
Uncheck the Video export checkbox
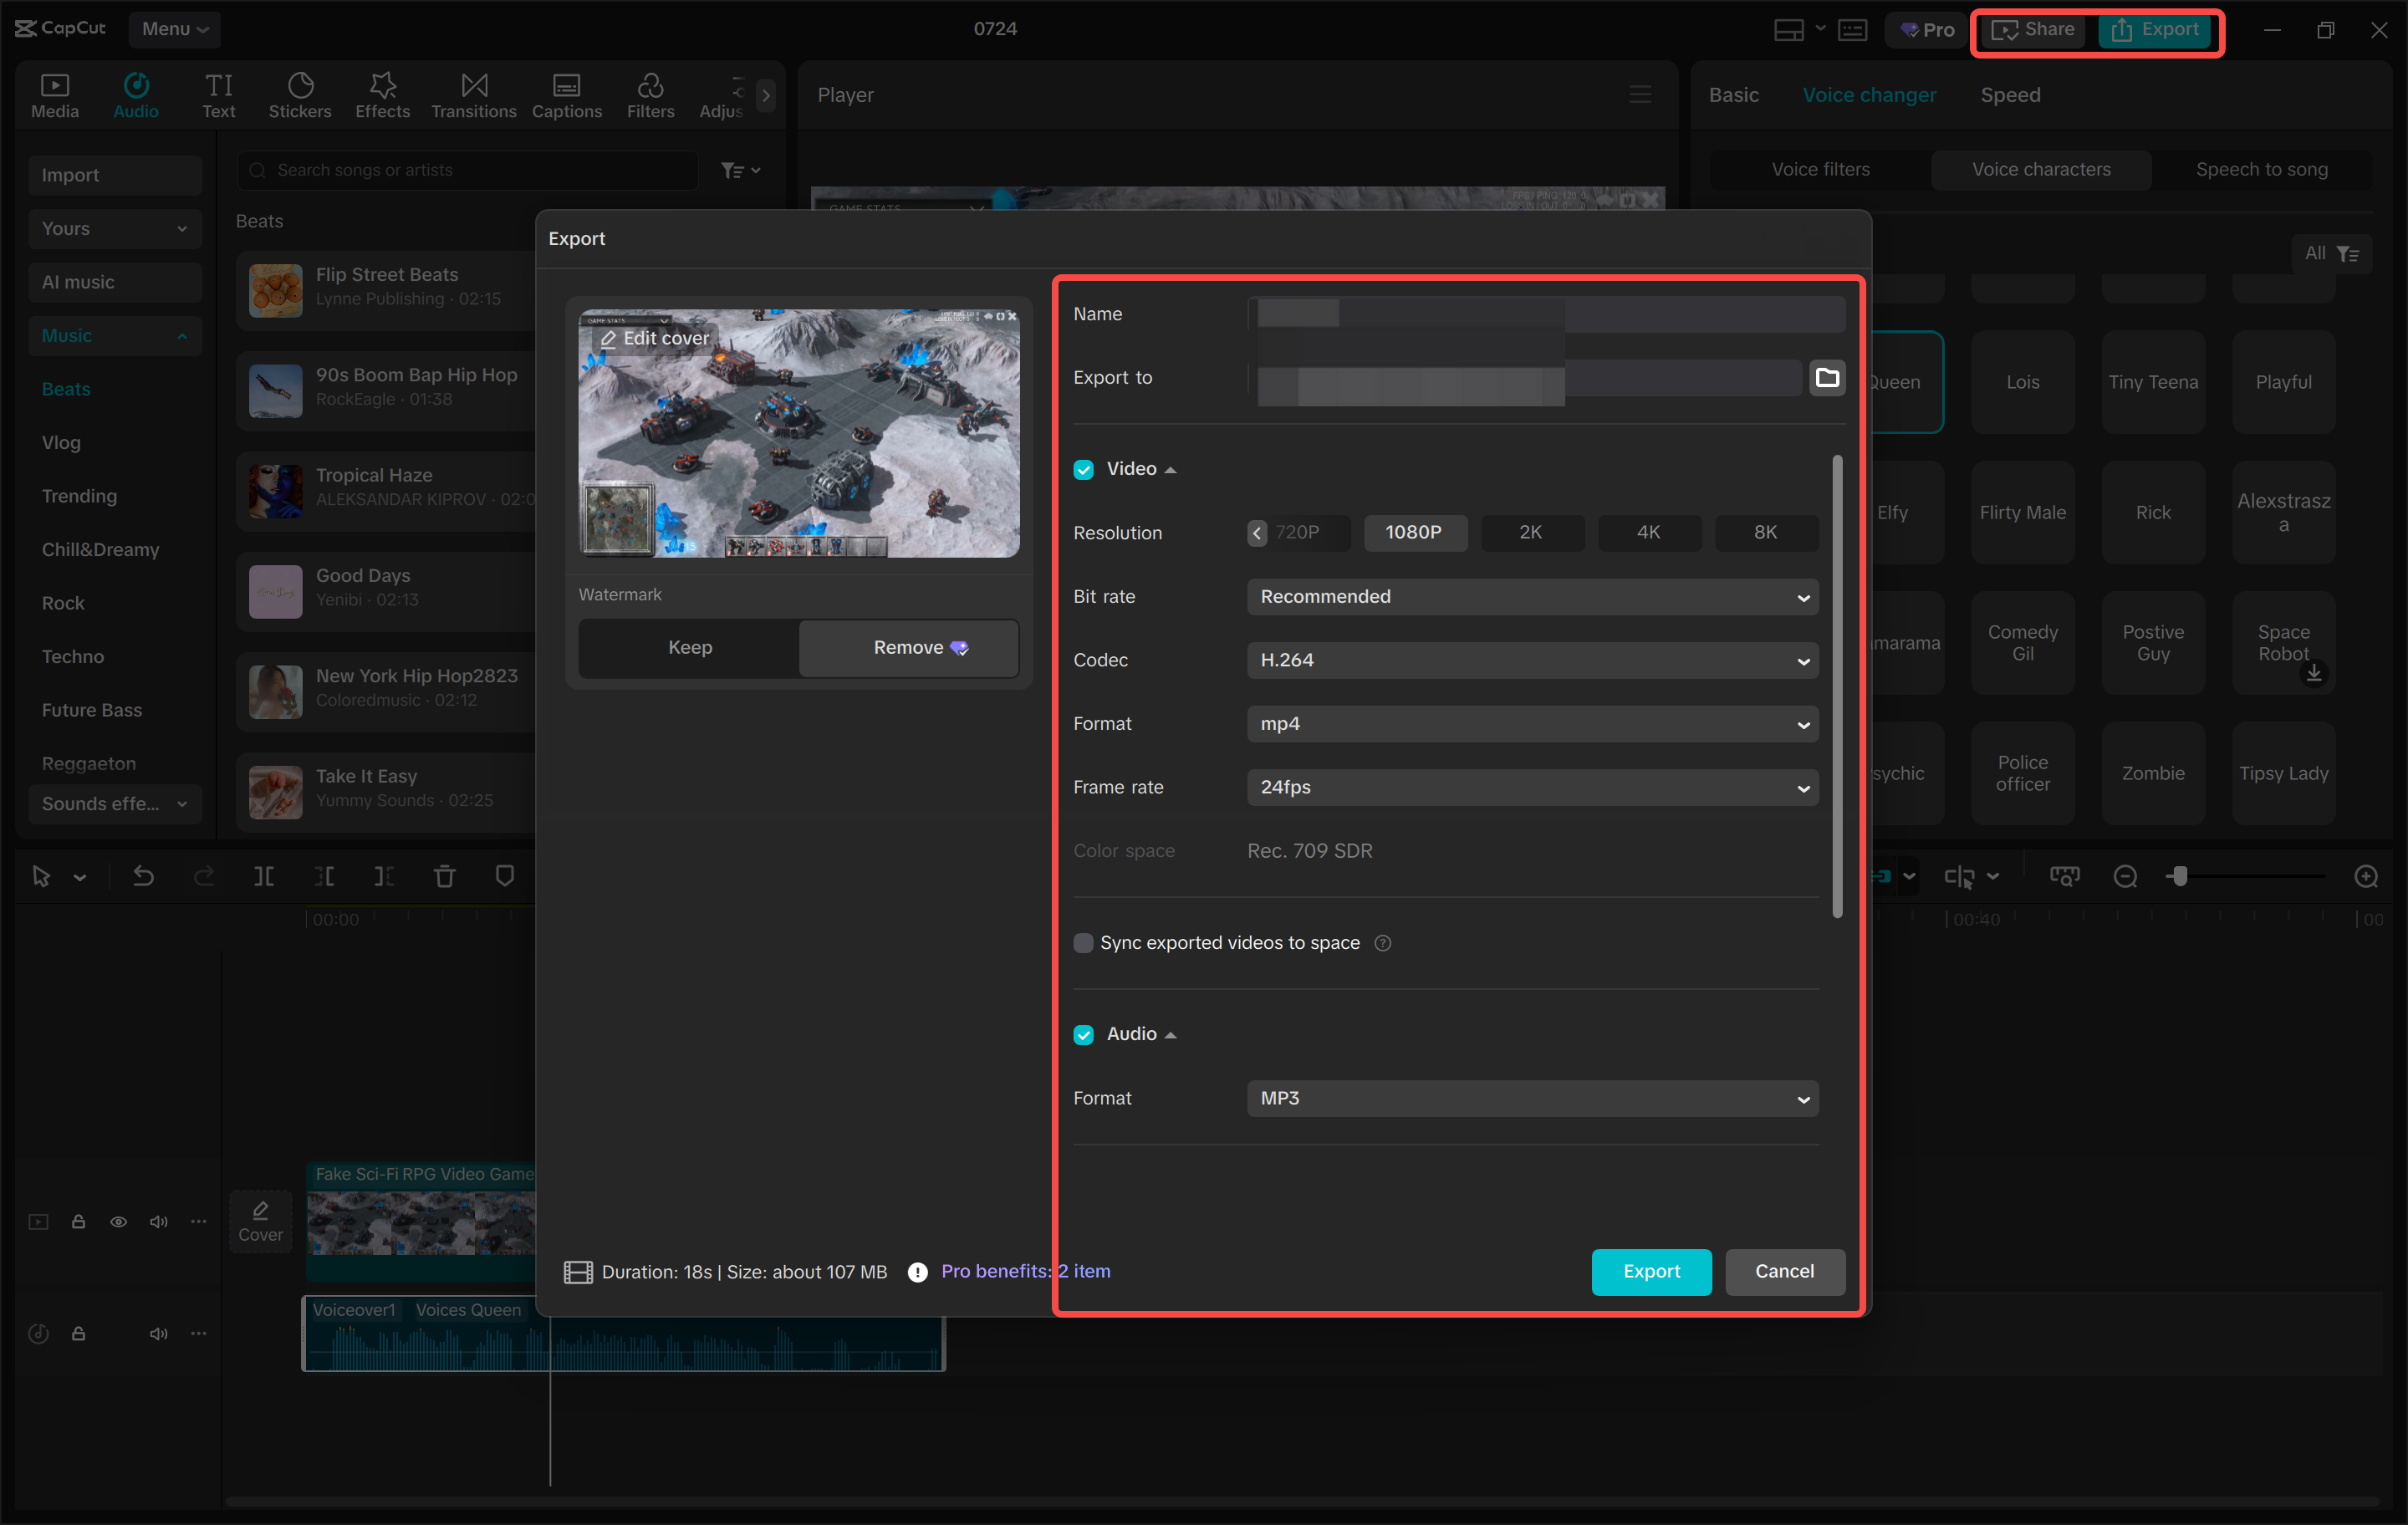point(1084,468)
